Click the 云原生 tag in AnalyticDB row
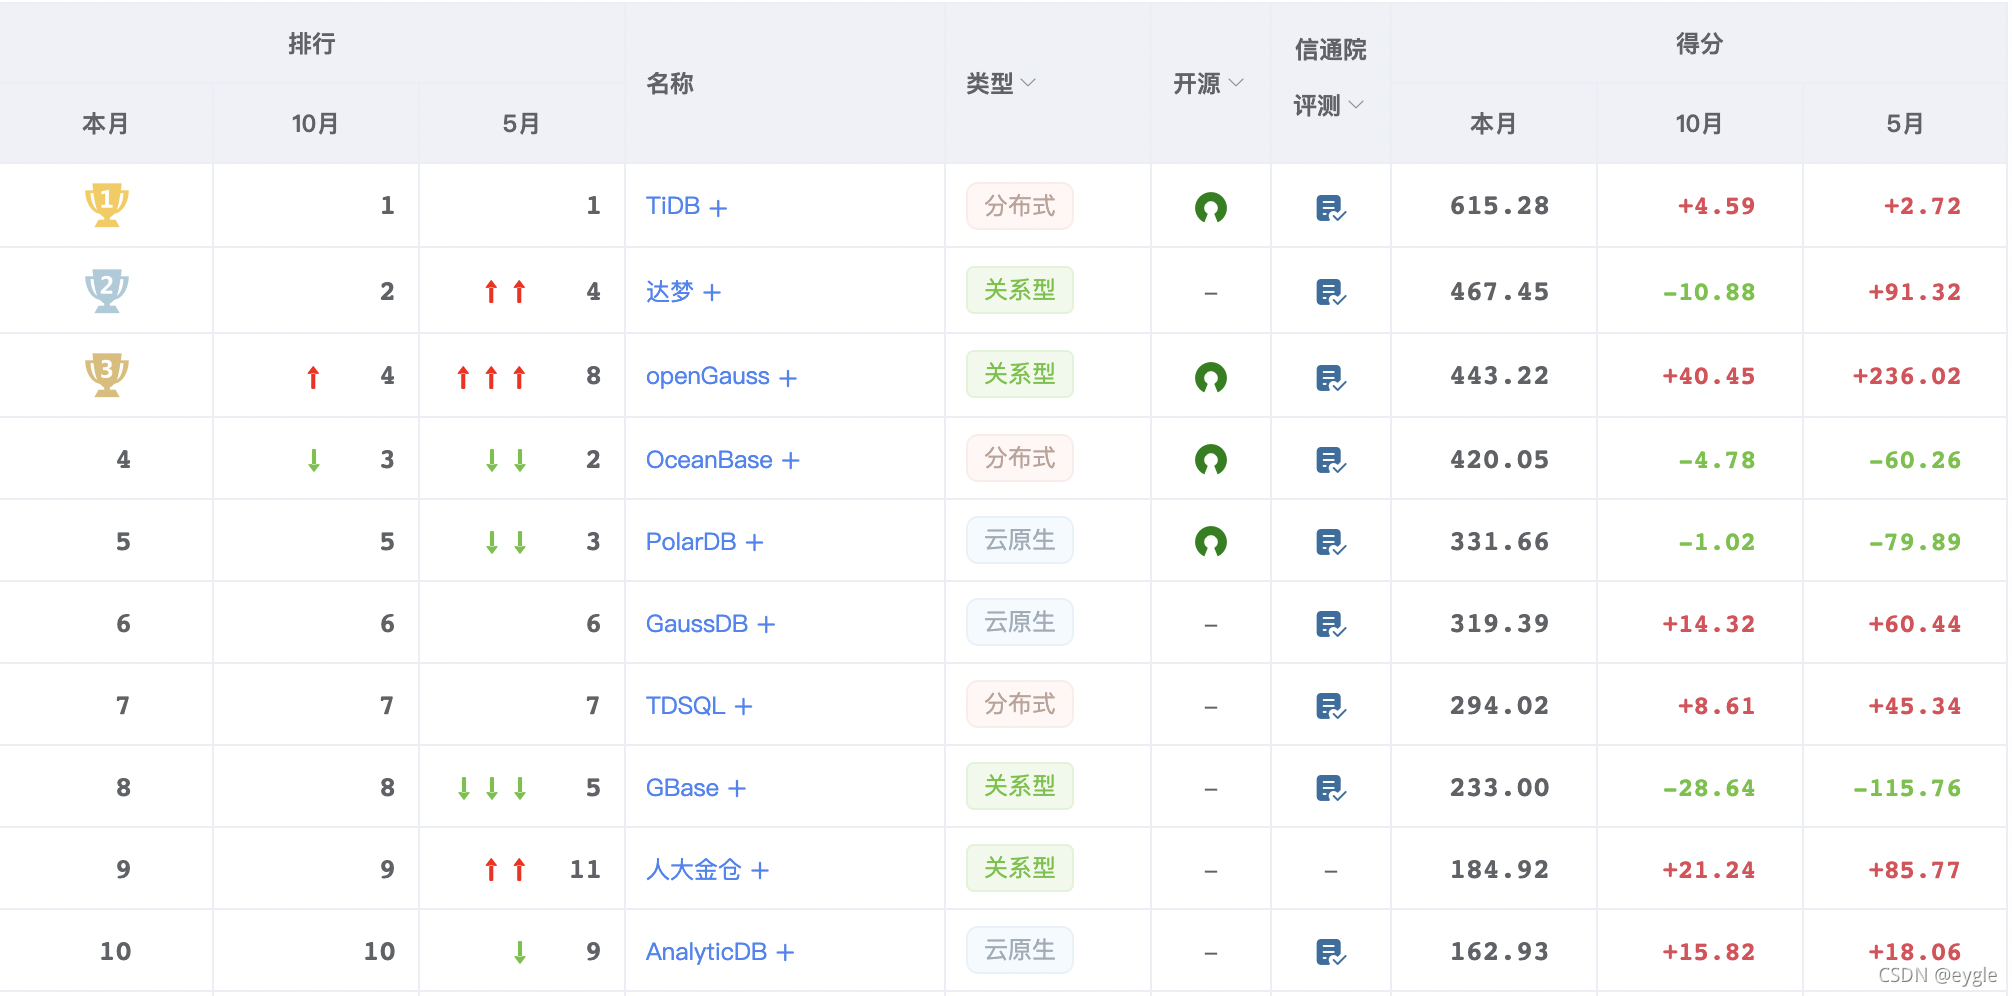This screenshot has height=996, width=2012. tap(1019, 950)
